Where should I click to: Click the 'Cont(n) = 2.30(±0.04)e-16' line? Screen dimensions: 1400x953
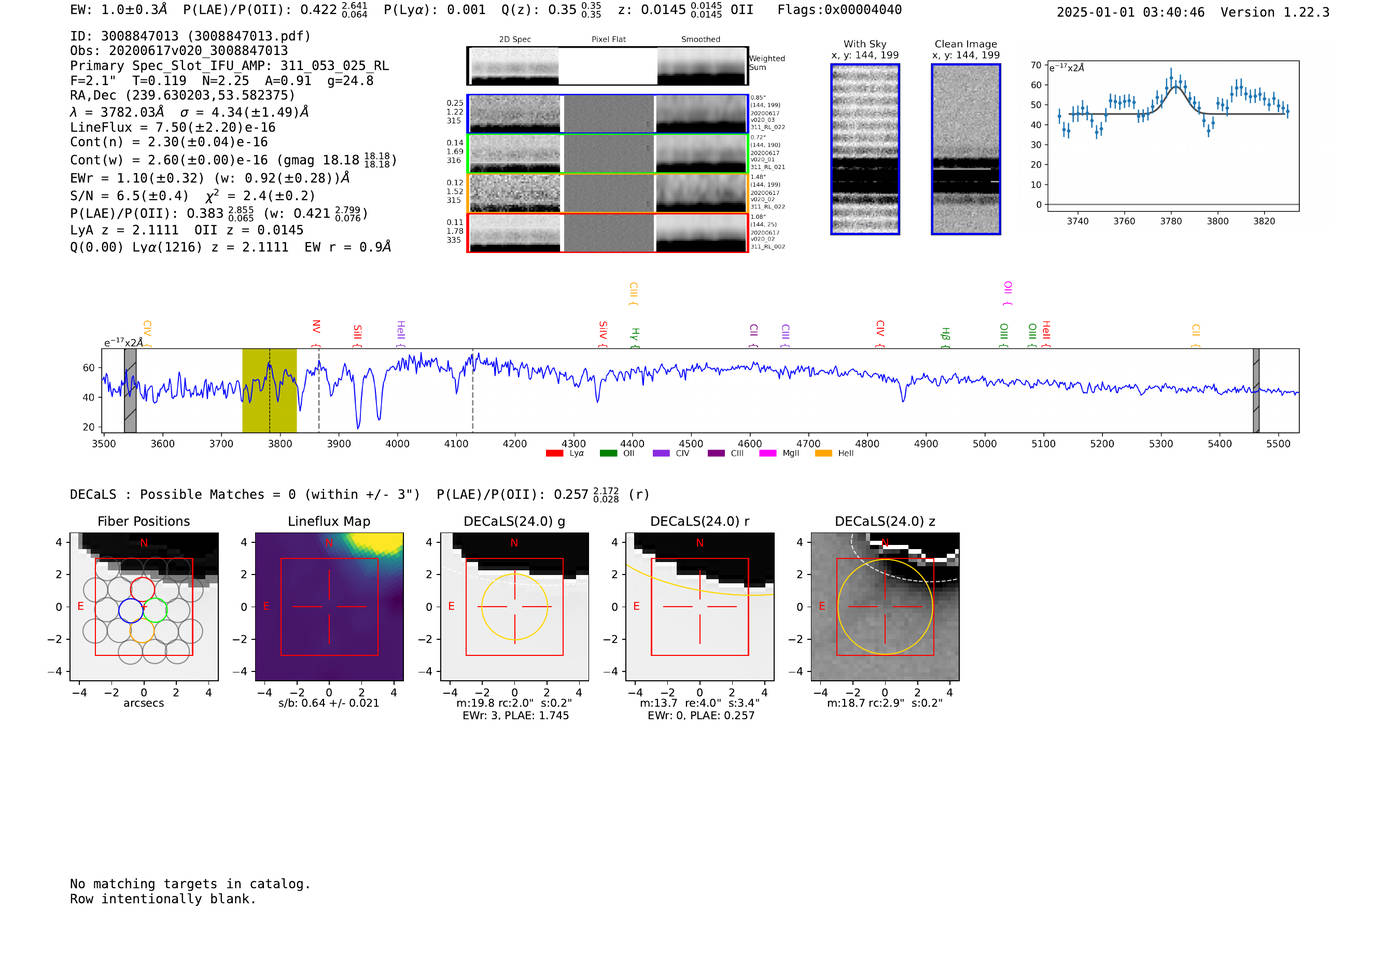pos(169,142)
